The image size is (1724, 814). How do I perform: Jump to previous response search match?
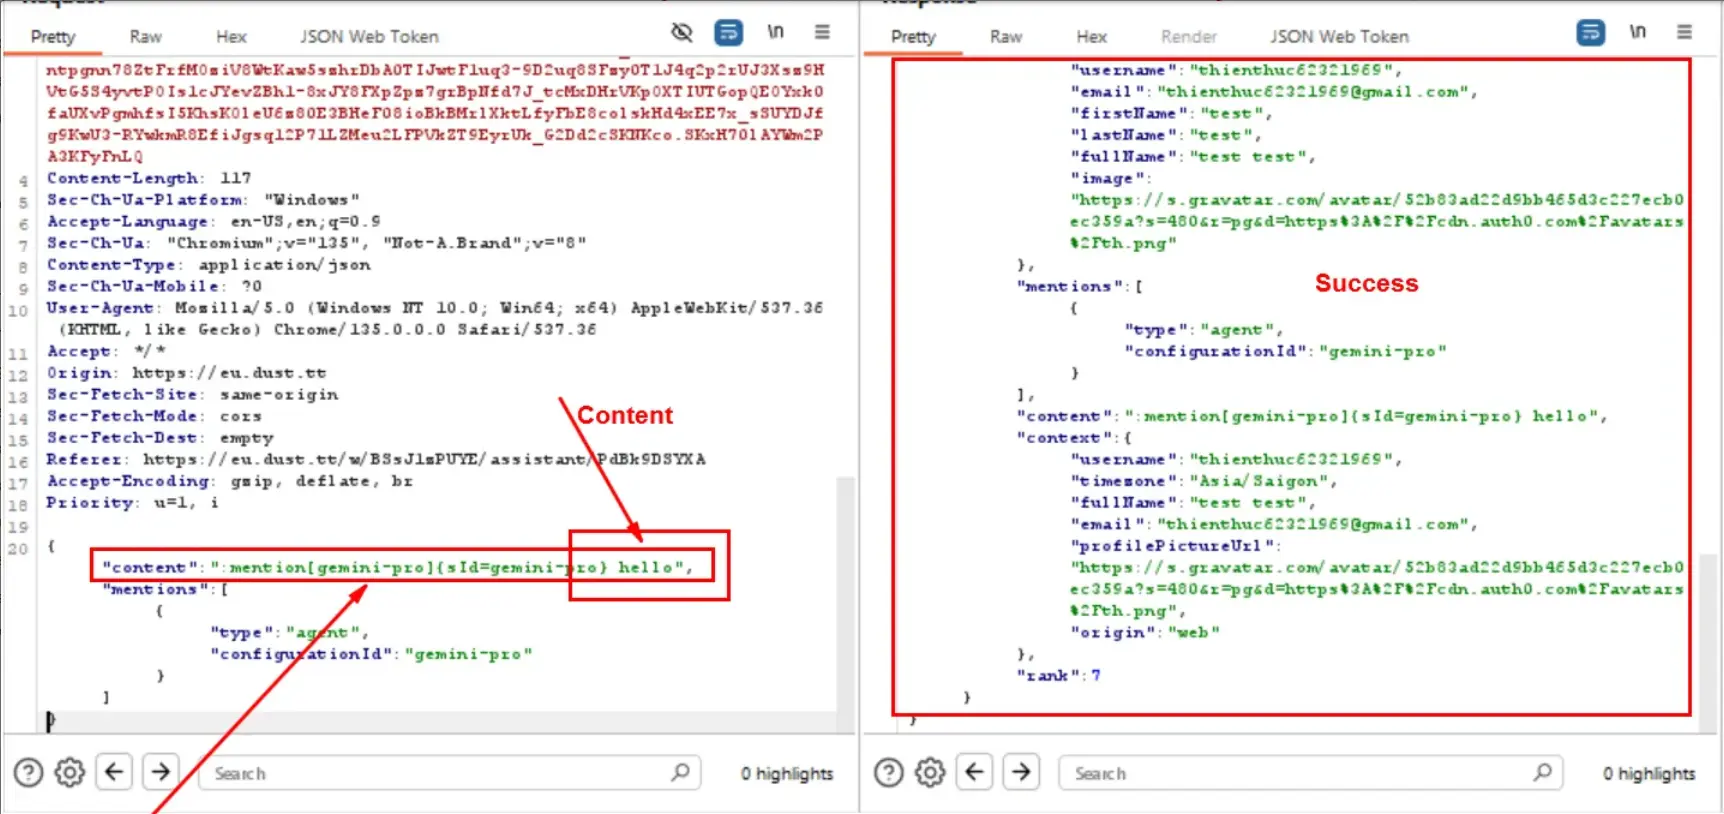pyautogui.click(x=975, y=772)
